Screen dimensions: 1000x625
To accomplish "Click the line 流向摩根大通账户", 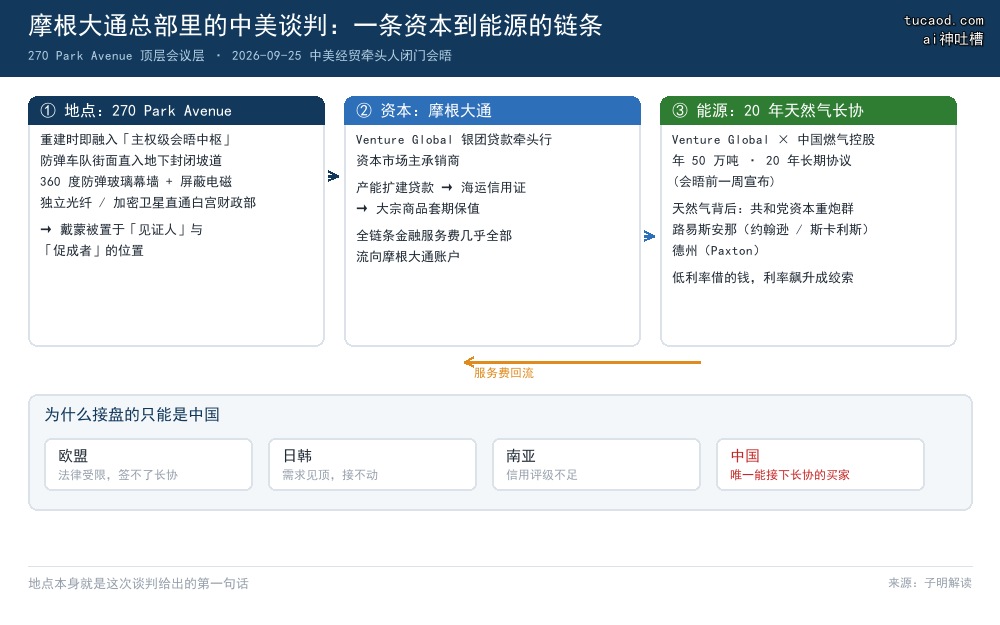I will [x=408, y=256].
